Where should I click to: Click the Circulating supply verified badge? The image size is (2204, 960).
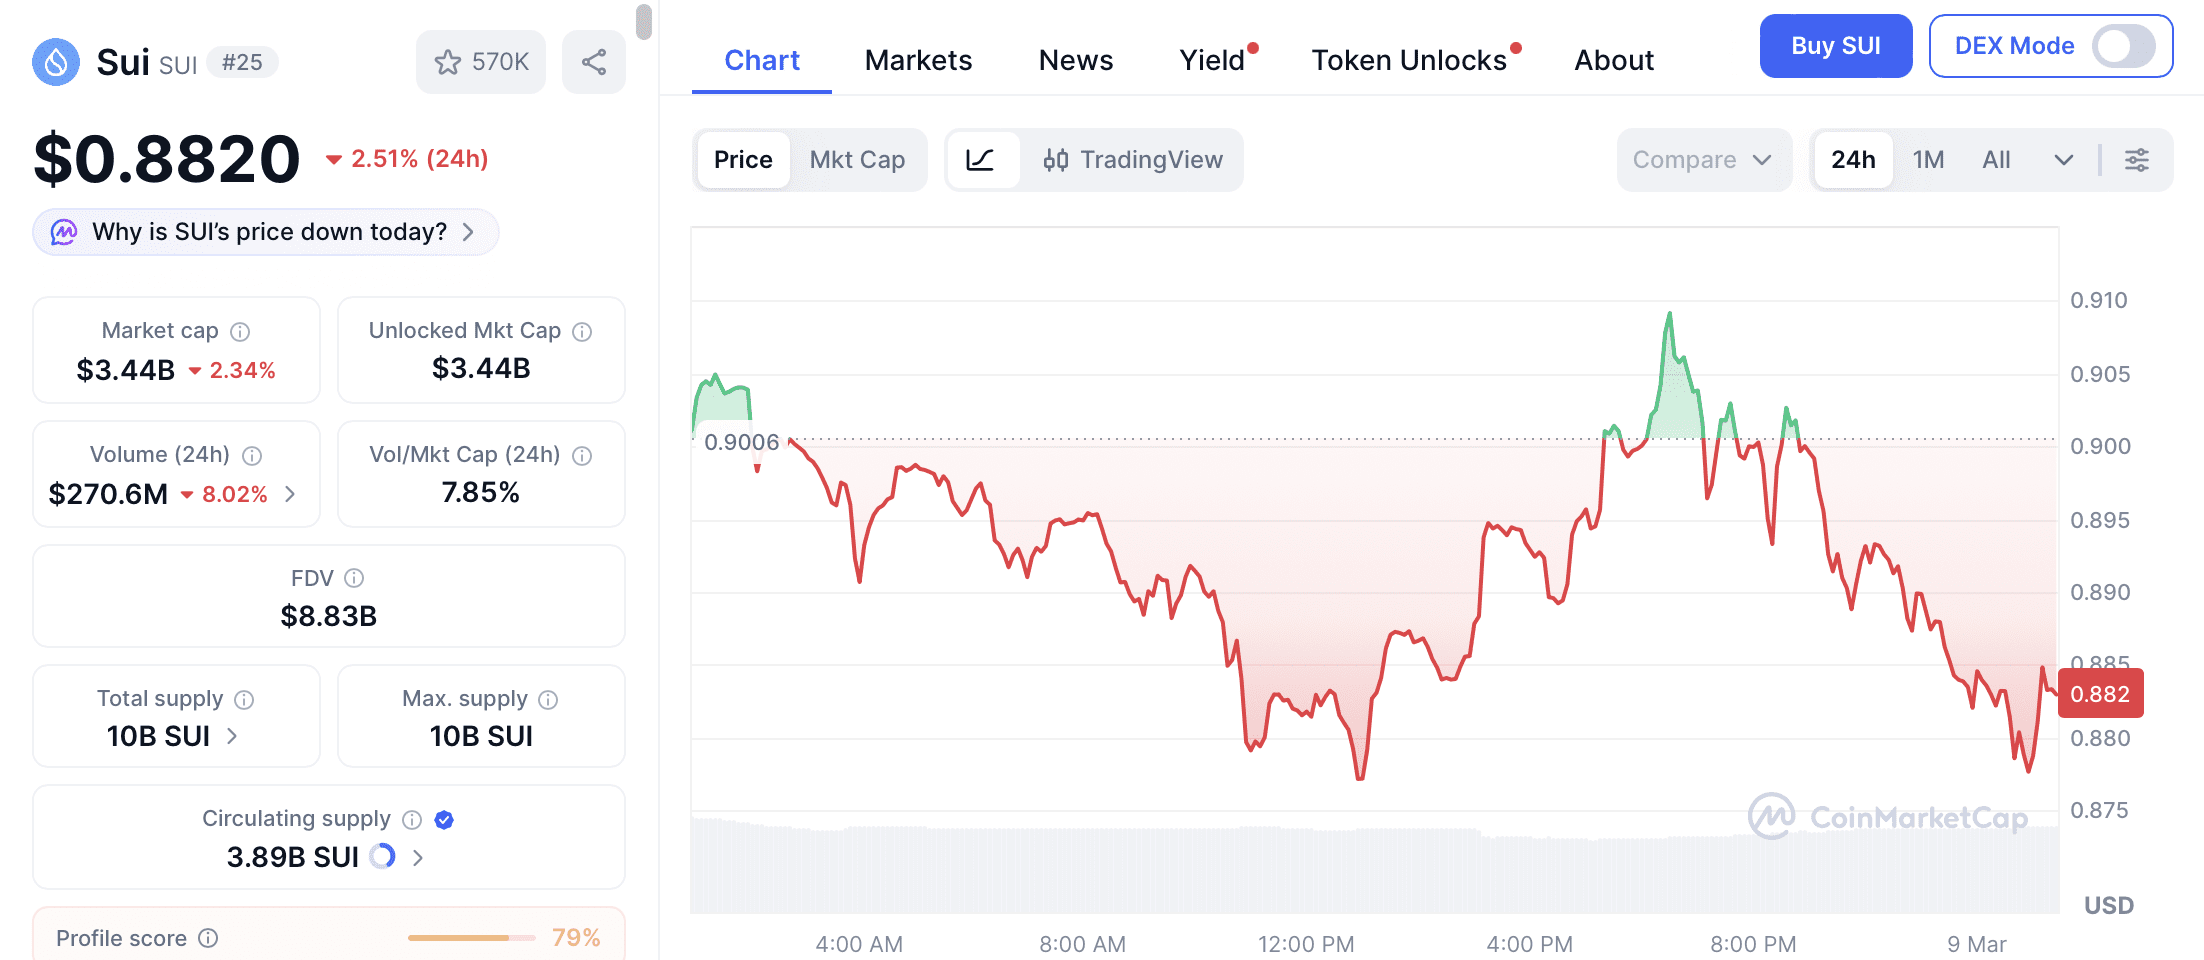pos(444,820)
